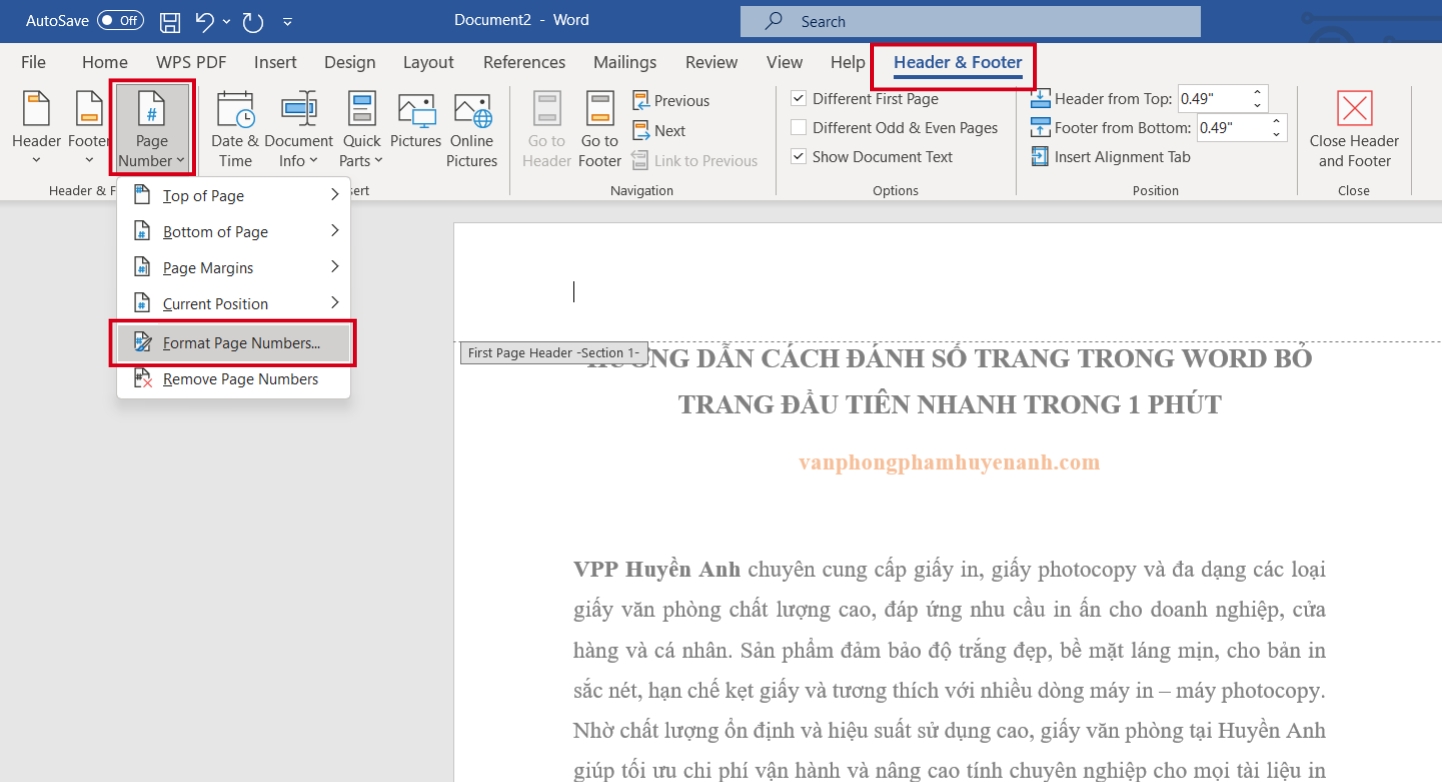
Task: Open the Page Margins submenu
Action: 234,268
